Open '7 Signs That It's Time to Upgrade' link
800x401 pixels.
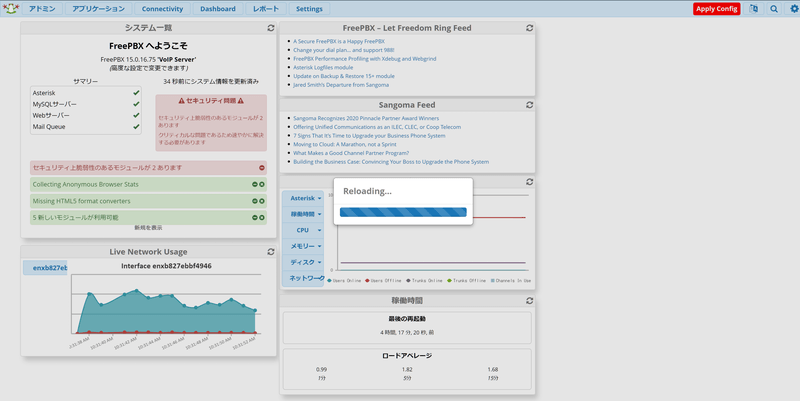369,136
